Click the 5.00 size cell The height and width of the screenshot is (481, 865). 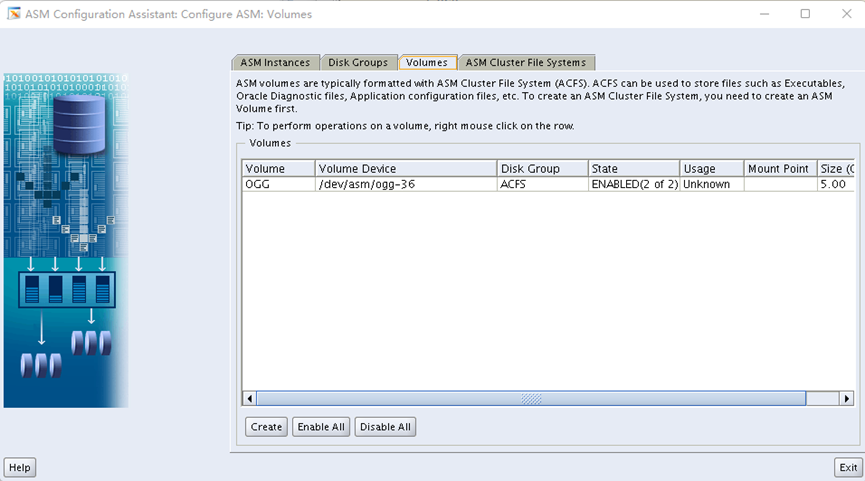pyautogui.click(x=836, y=184)
